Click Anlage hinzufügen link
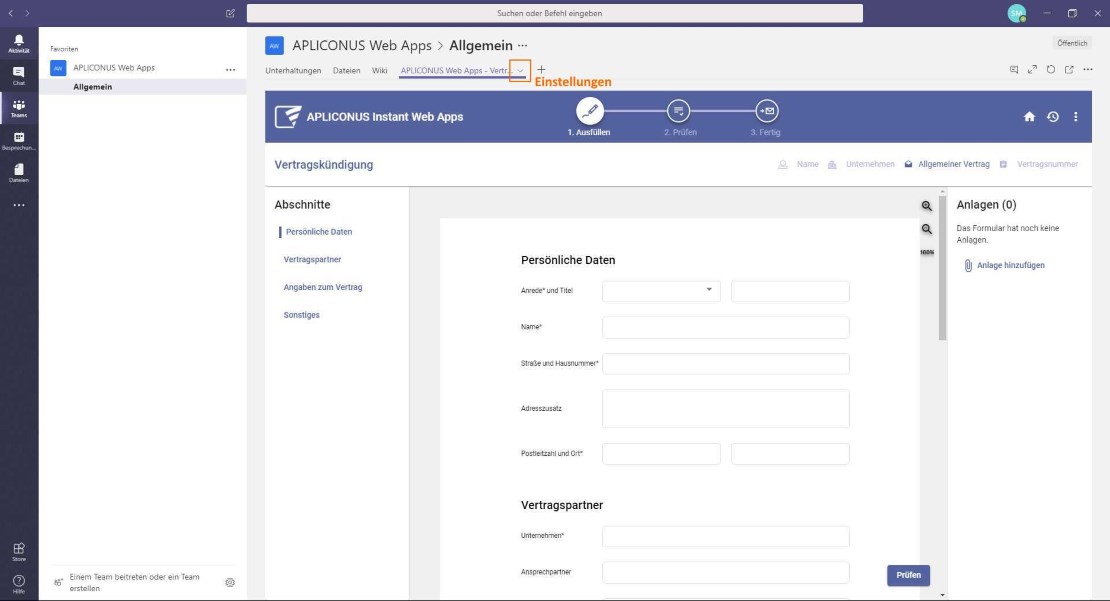 click(1004, 265)
